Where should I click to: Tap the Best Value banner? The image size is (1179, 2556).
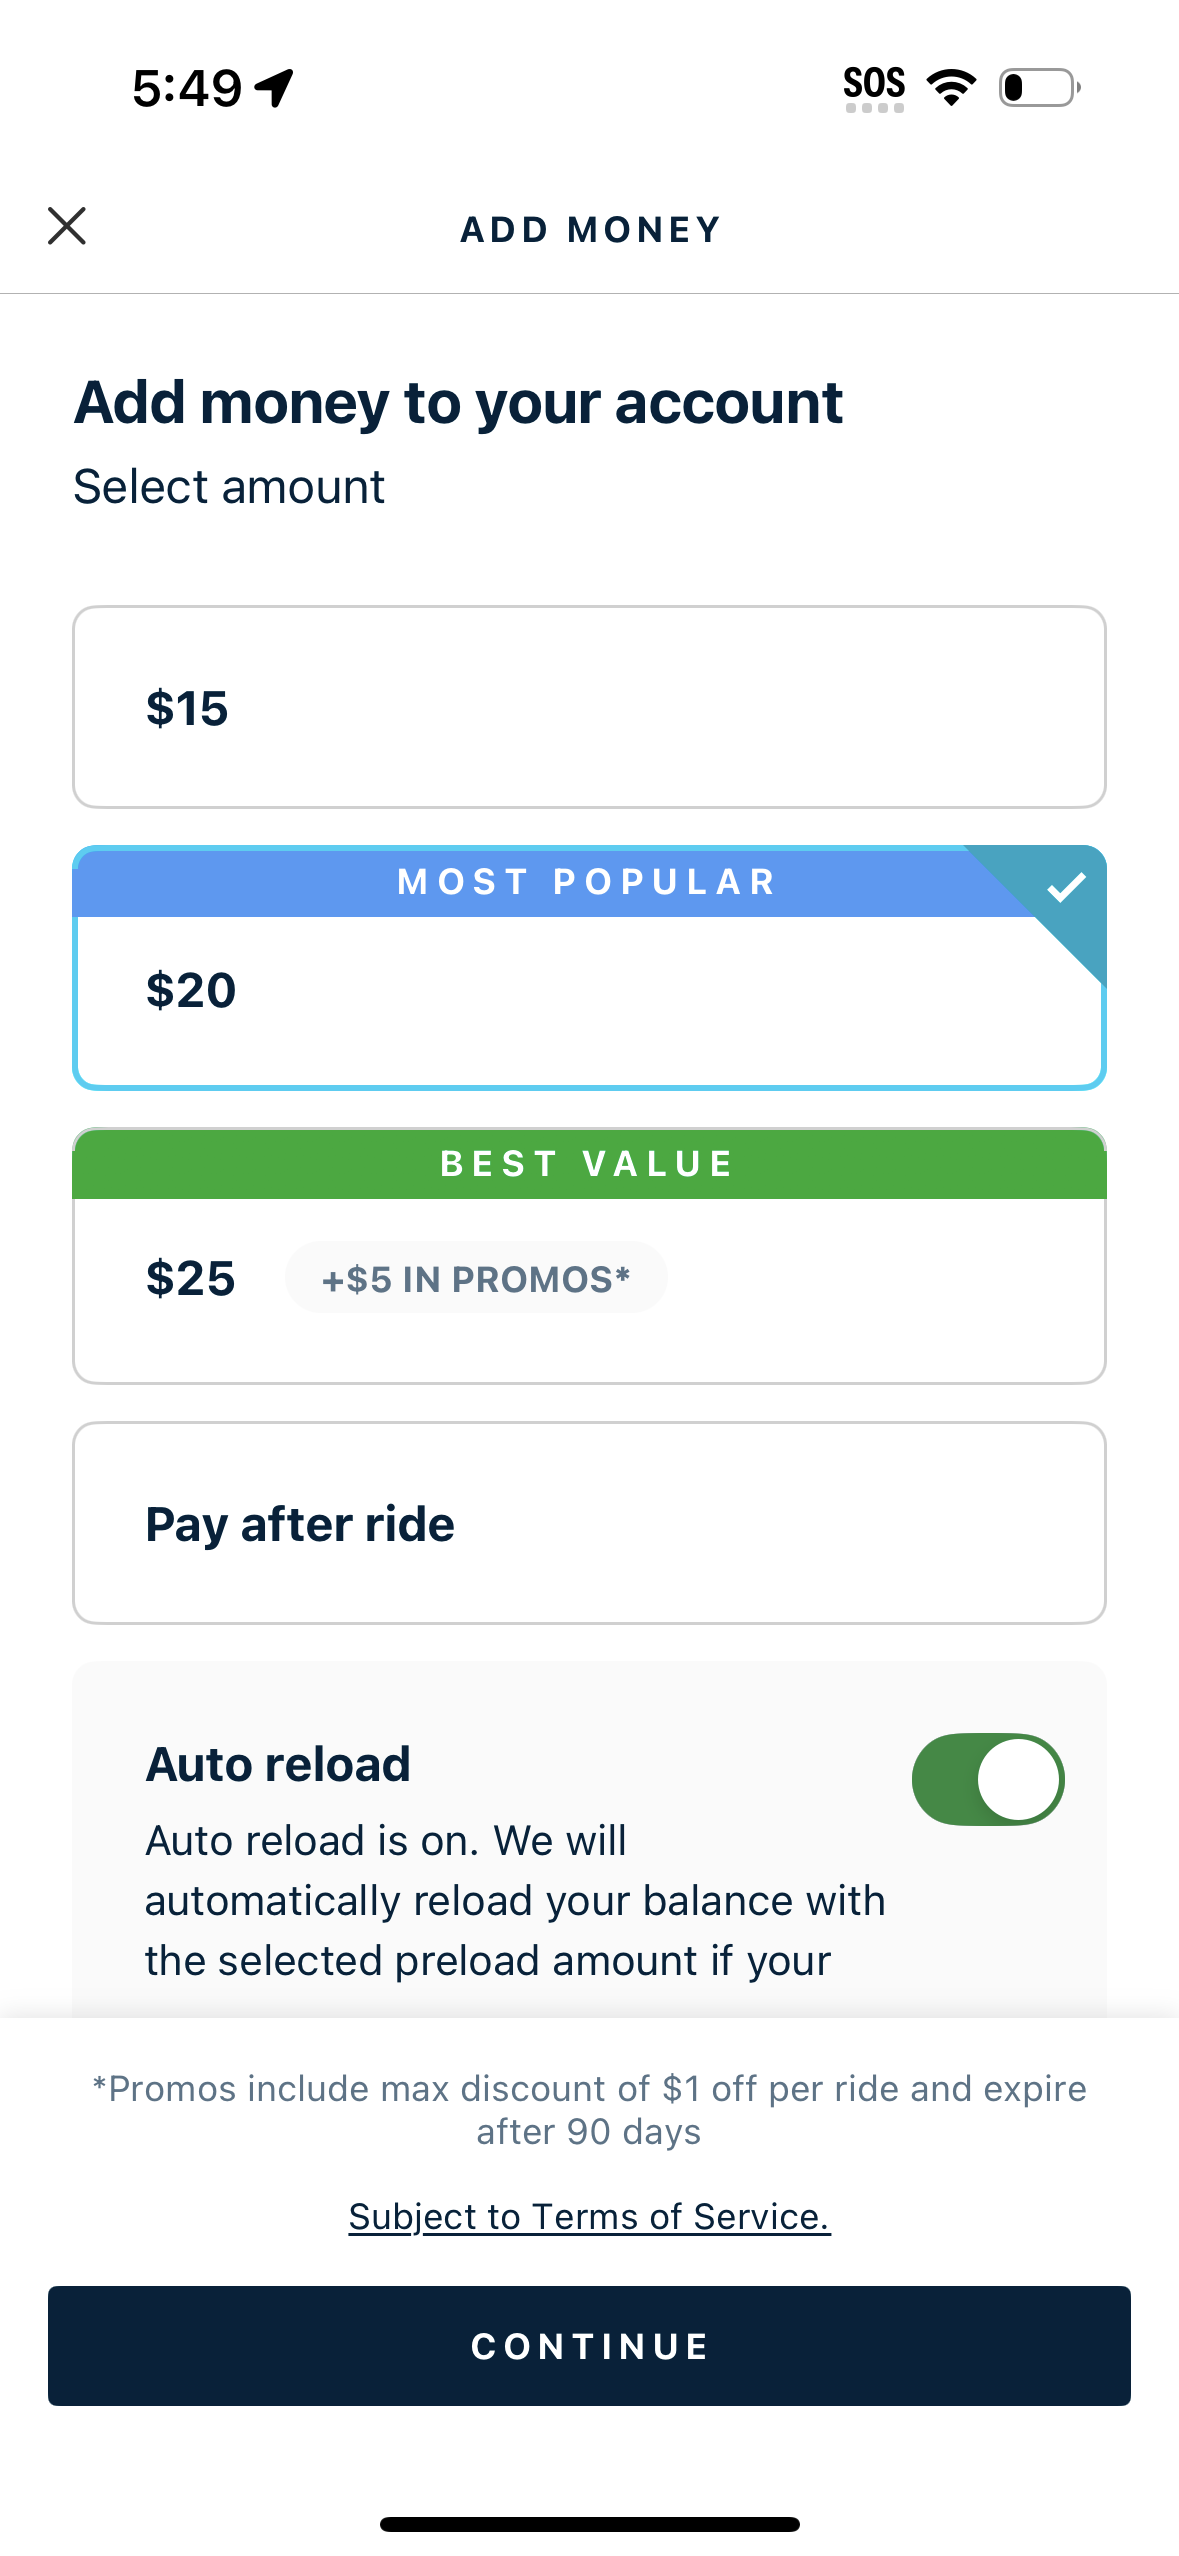point(589,1164)
